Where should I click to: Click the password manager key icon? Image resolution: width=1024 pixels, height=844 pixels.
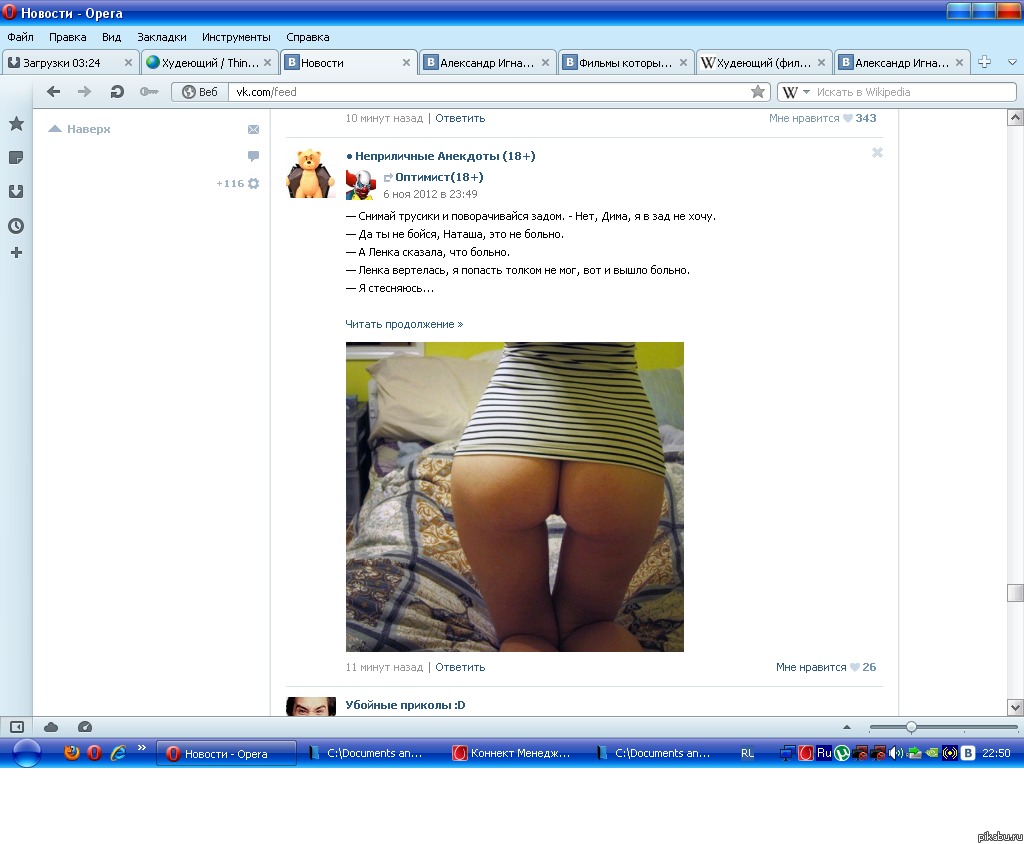[148, 92]
